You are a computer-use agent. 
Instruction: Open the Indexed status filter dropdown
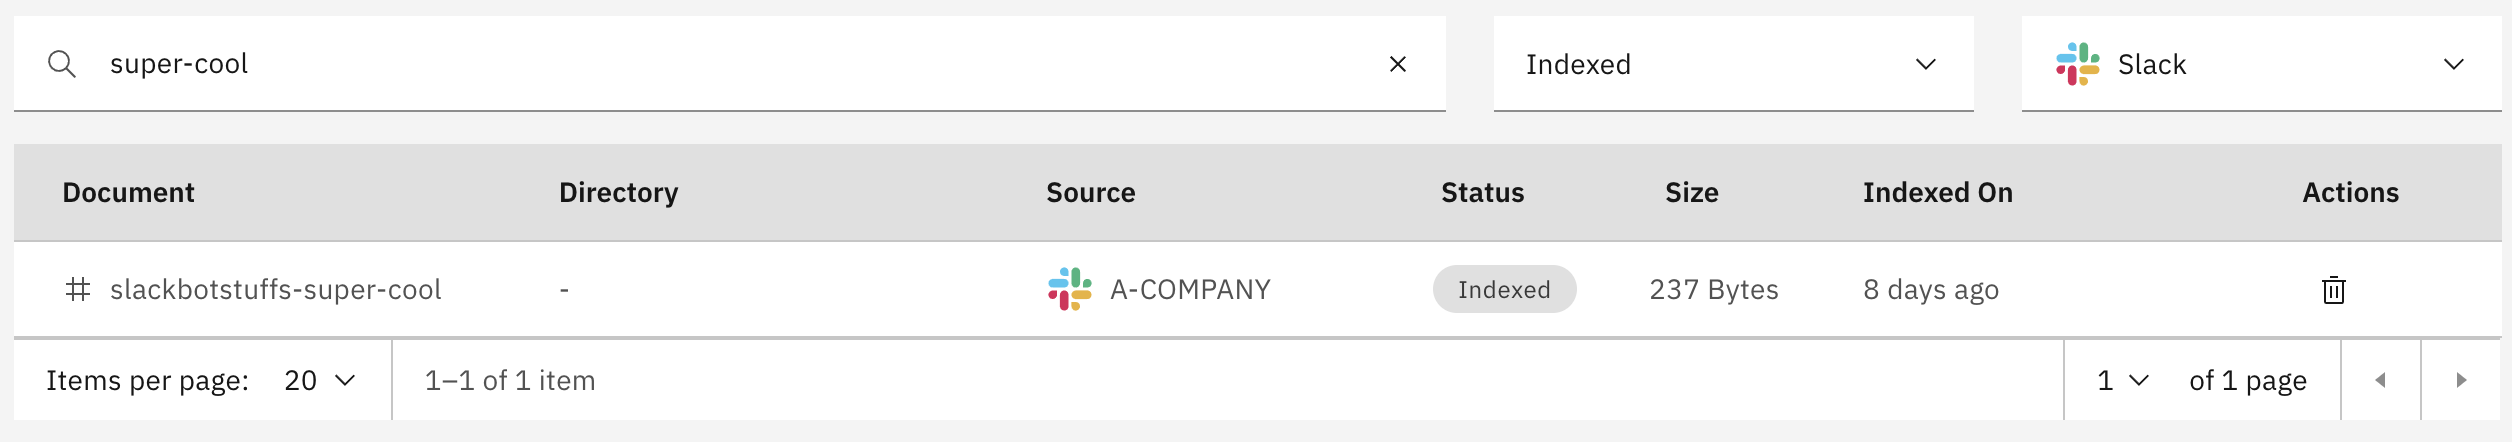coord(1732,64)
